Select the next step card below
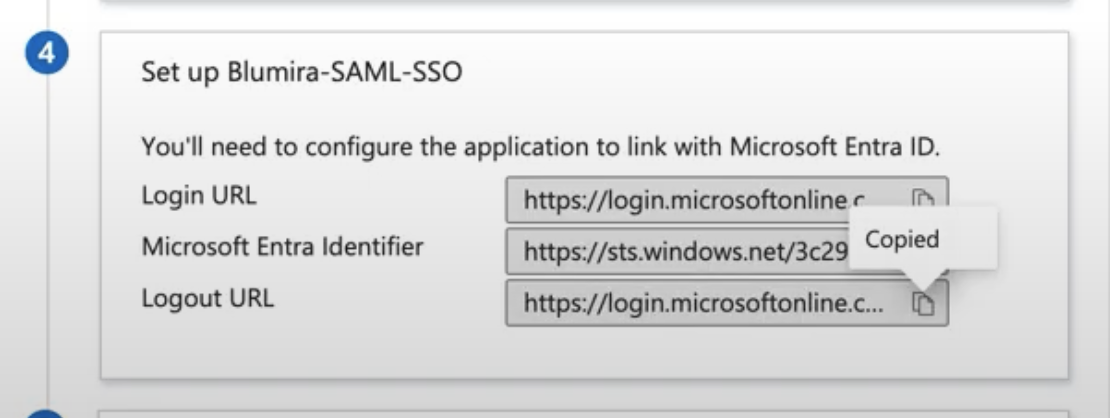 pyautogui.click(x=583, y=414)
